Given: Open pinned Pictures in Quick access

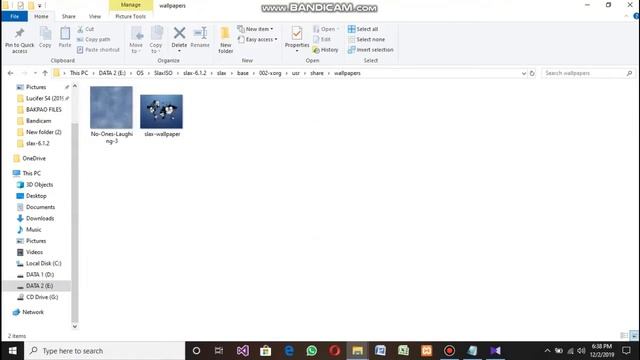Looking at the screenshot, I should [x=36, y=87].
